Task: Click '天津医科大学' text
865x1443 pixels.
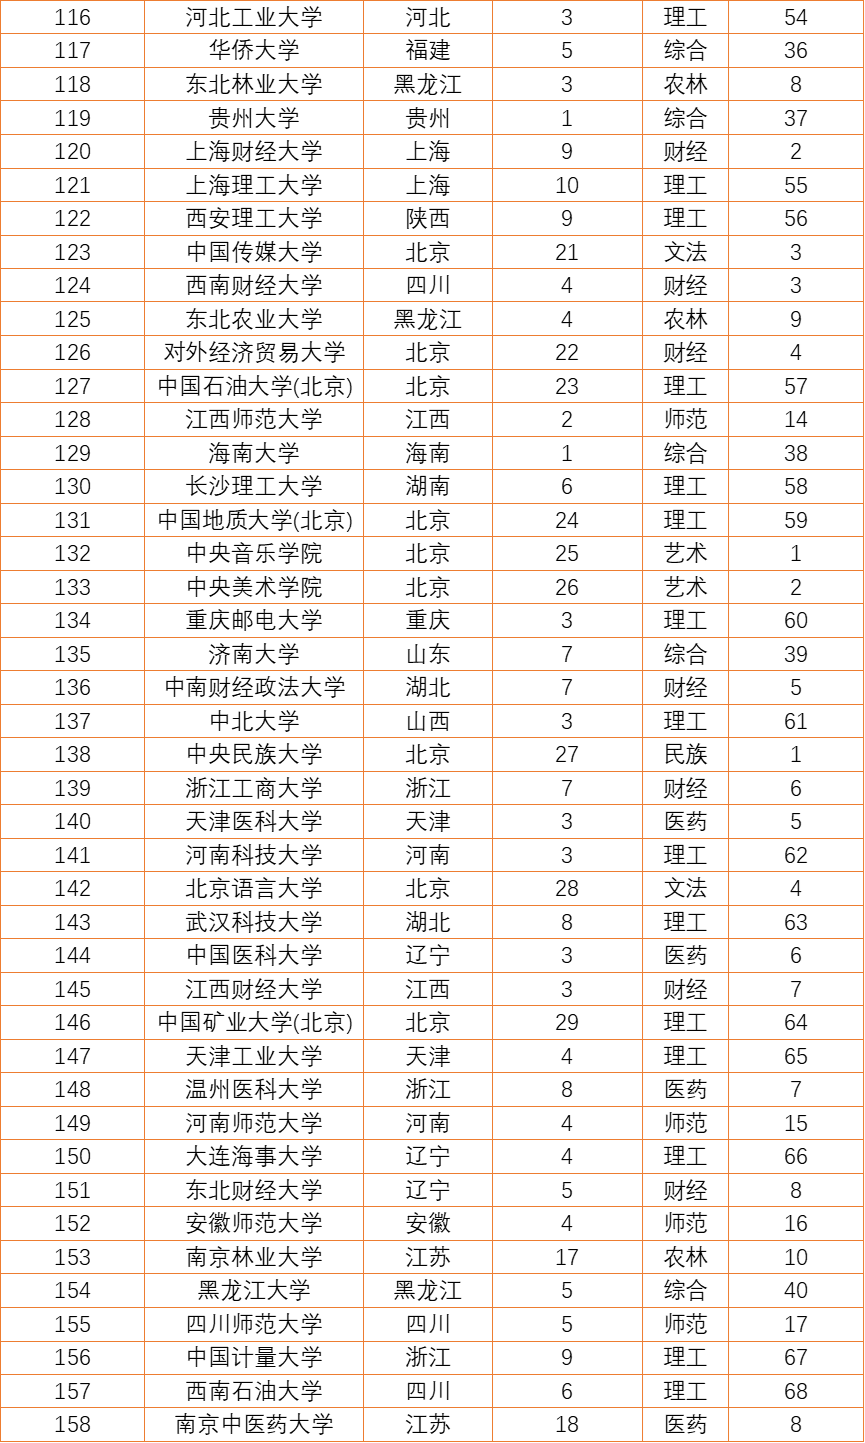Action: pyautogui.click(x=254, y=821)
